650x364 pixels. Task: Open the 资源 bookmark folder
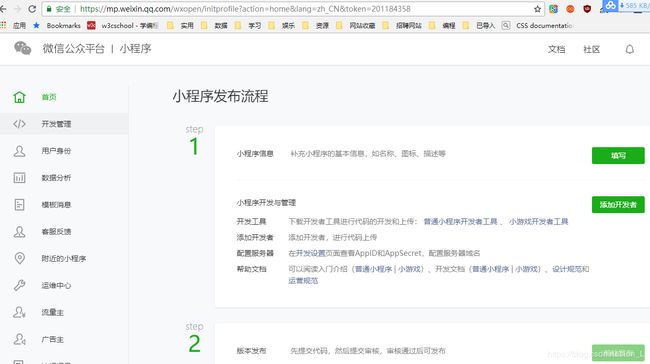(315, 25)
